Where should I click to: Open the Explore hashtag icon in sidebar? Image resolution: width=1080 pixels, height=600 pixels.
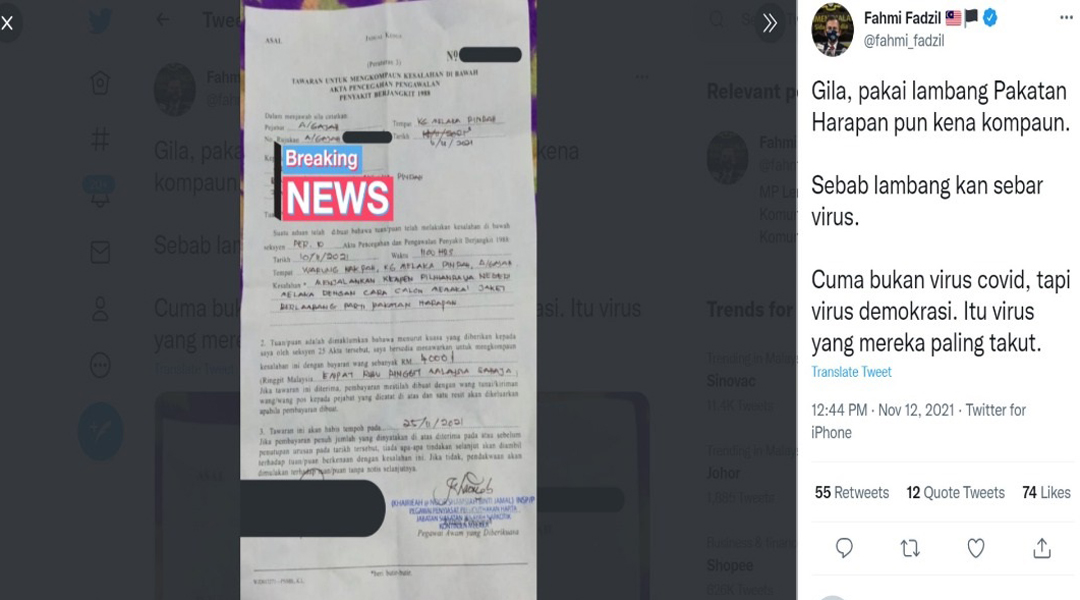point(100,140)
